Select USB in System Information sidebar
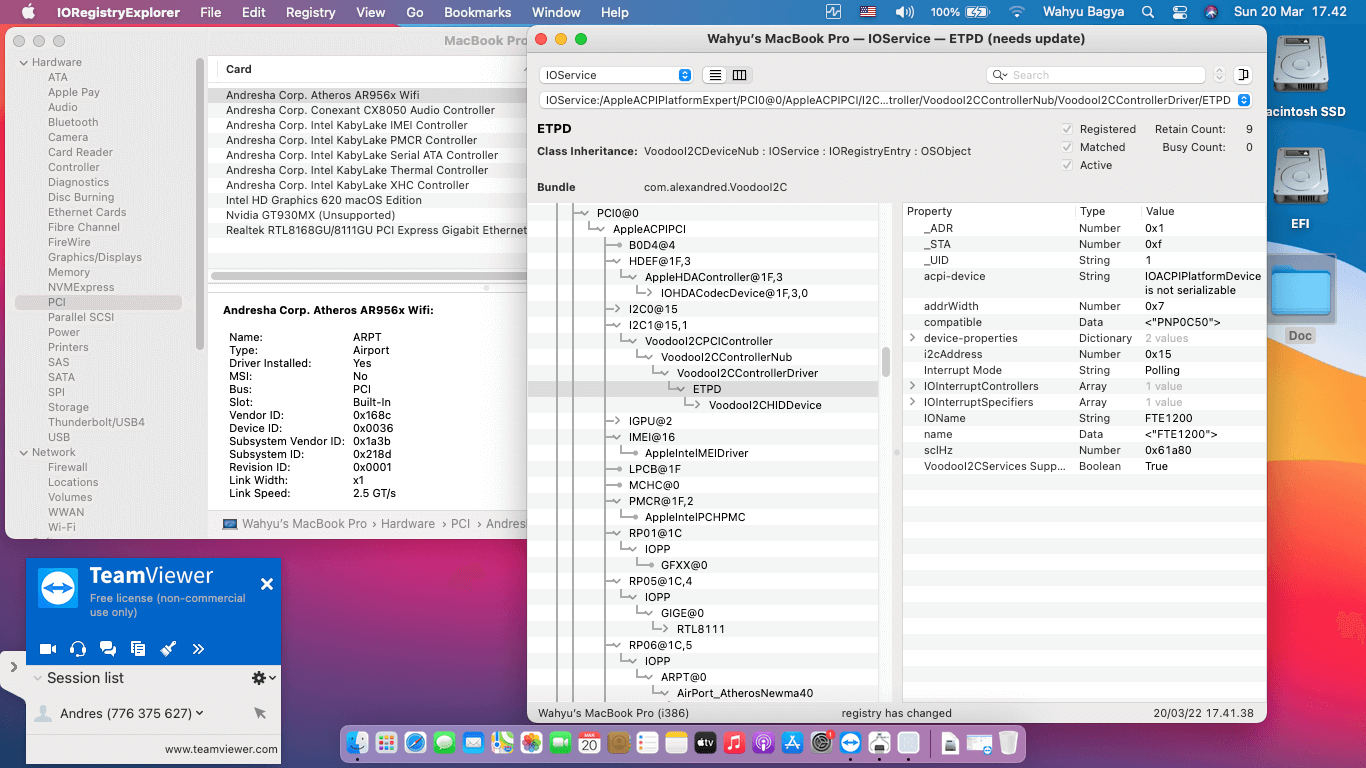This screenshot has width=1366, height=768. coord(59,437)
